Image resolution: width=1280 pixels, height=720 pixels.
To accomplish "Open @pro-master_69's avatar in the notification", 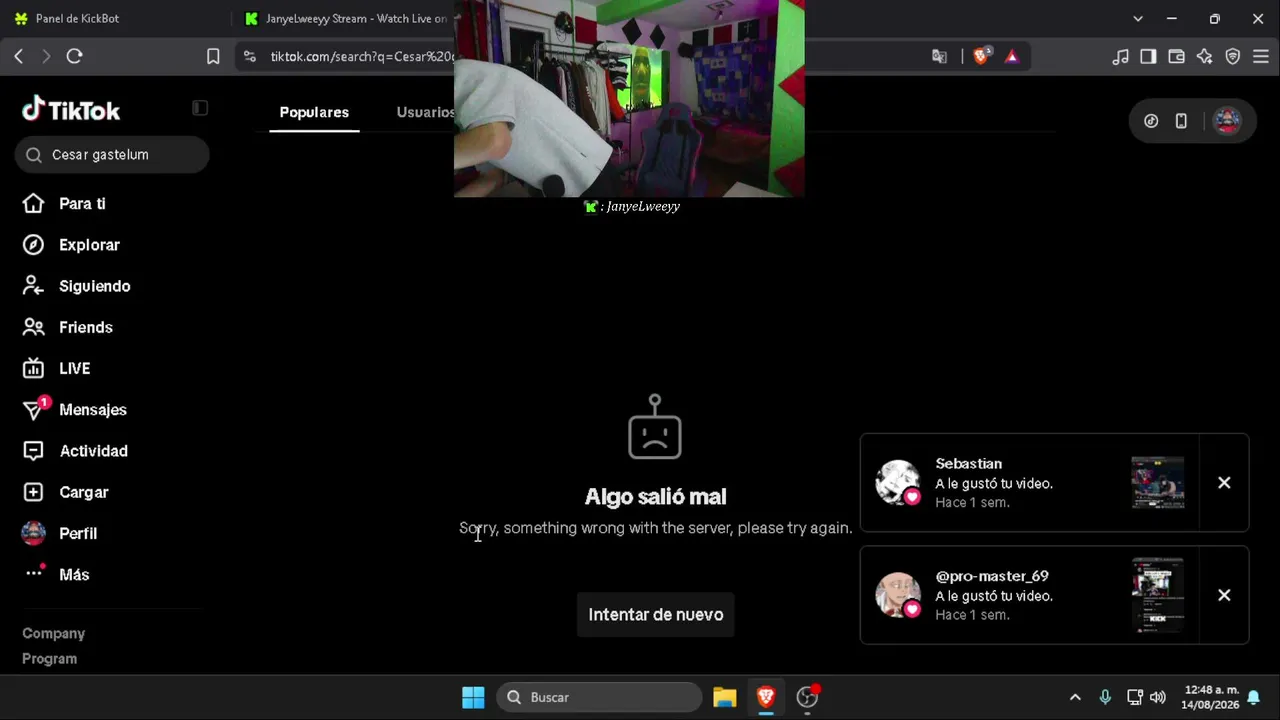I will tap(898, 595).
